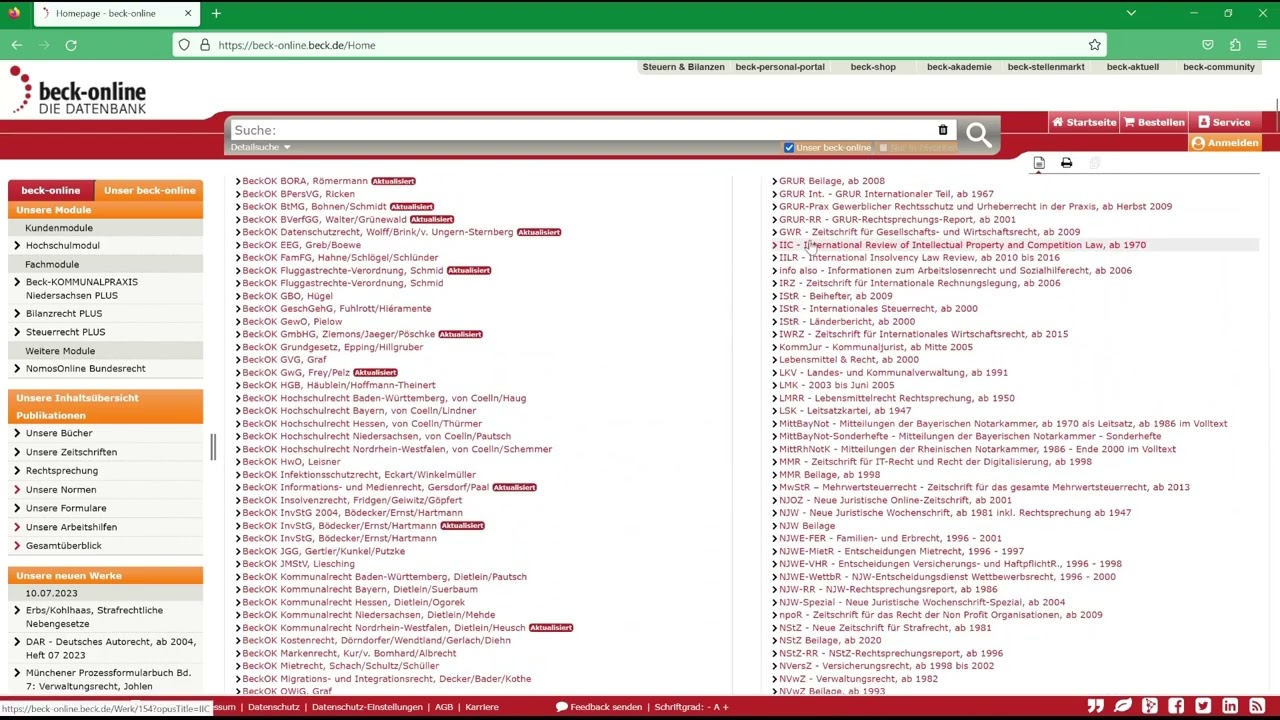Open the document view icon
The height and width of the screenshot is (720, 1280).
(x=1039, y=163)
